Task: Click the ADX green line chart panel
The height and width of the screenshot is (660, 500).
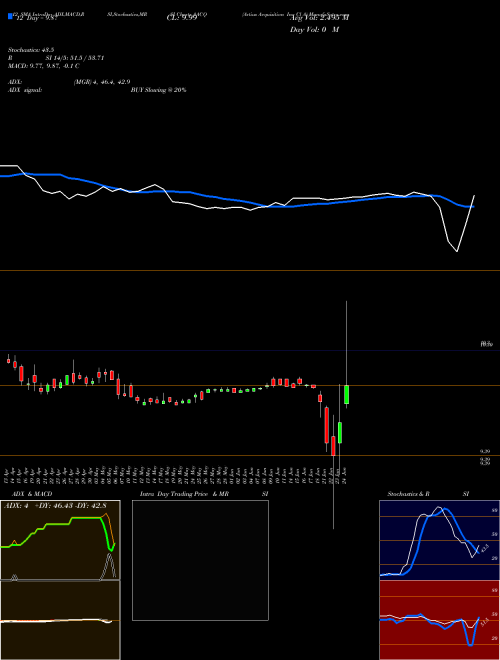Action: pos(60,540)
